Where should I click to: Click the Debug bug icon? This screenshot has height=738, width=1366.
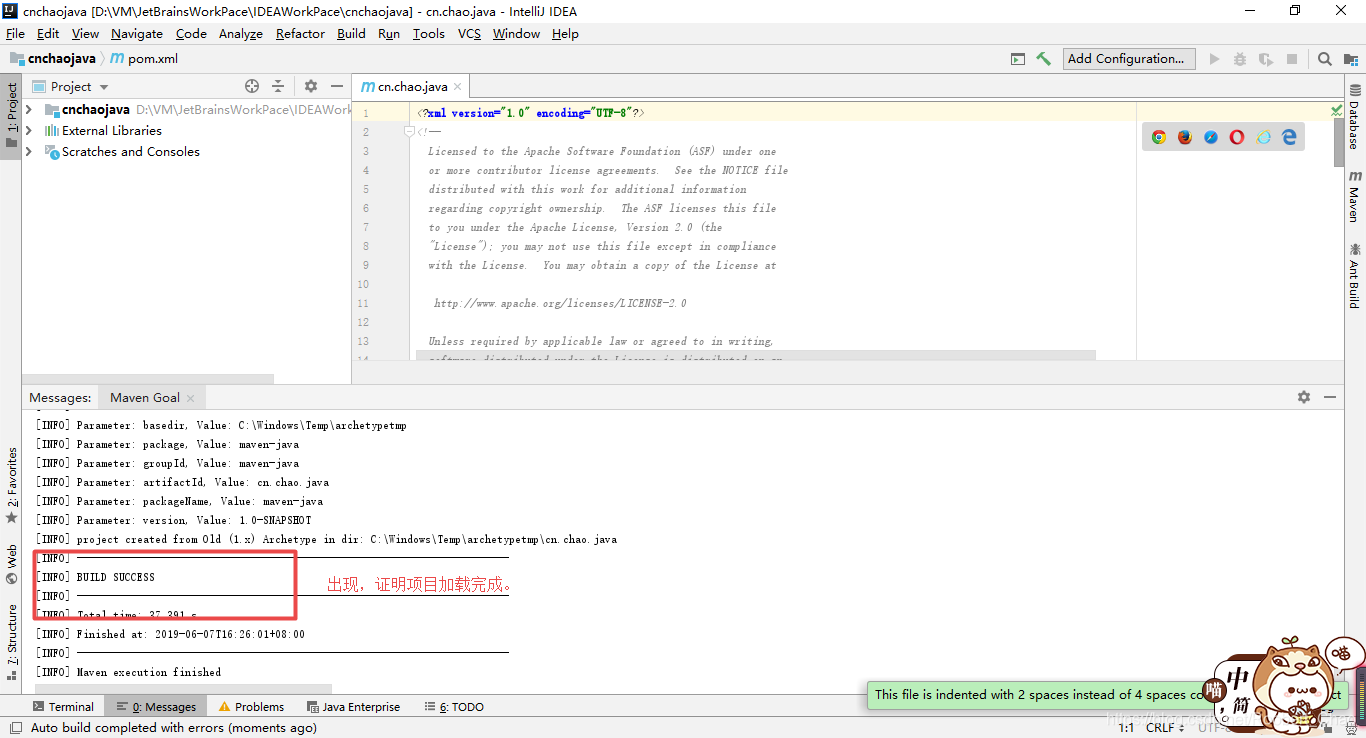pyautogui.click(x=1240, y=59)
